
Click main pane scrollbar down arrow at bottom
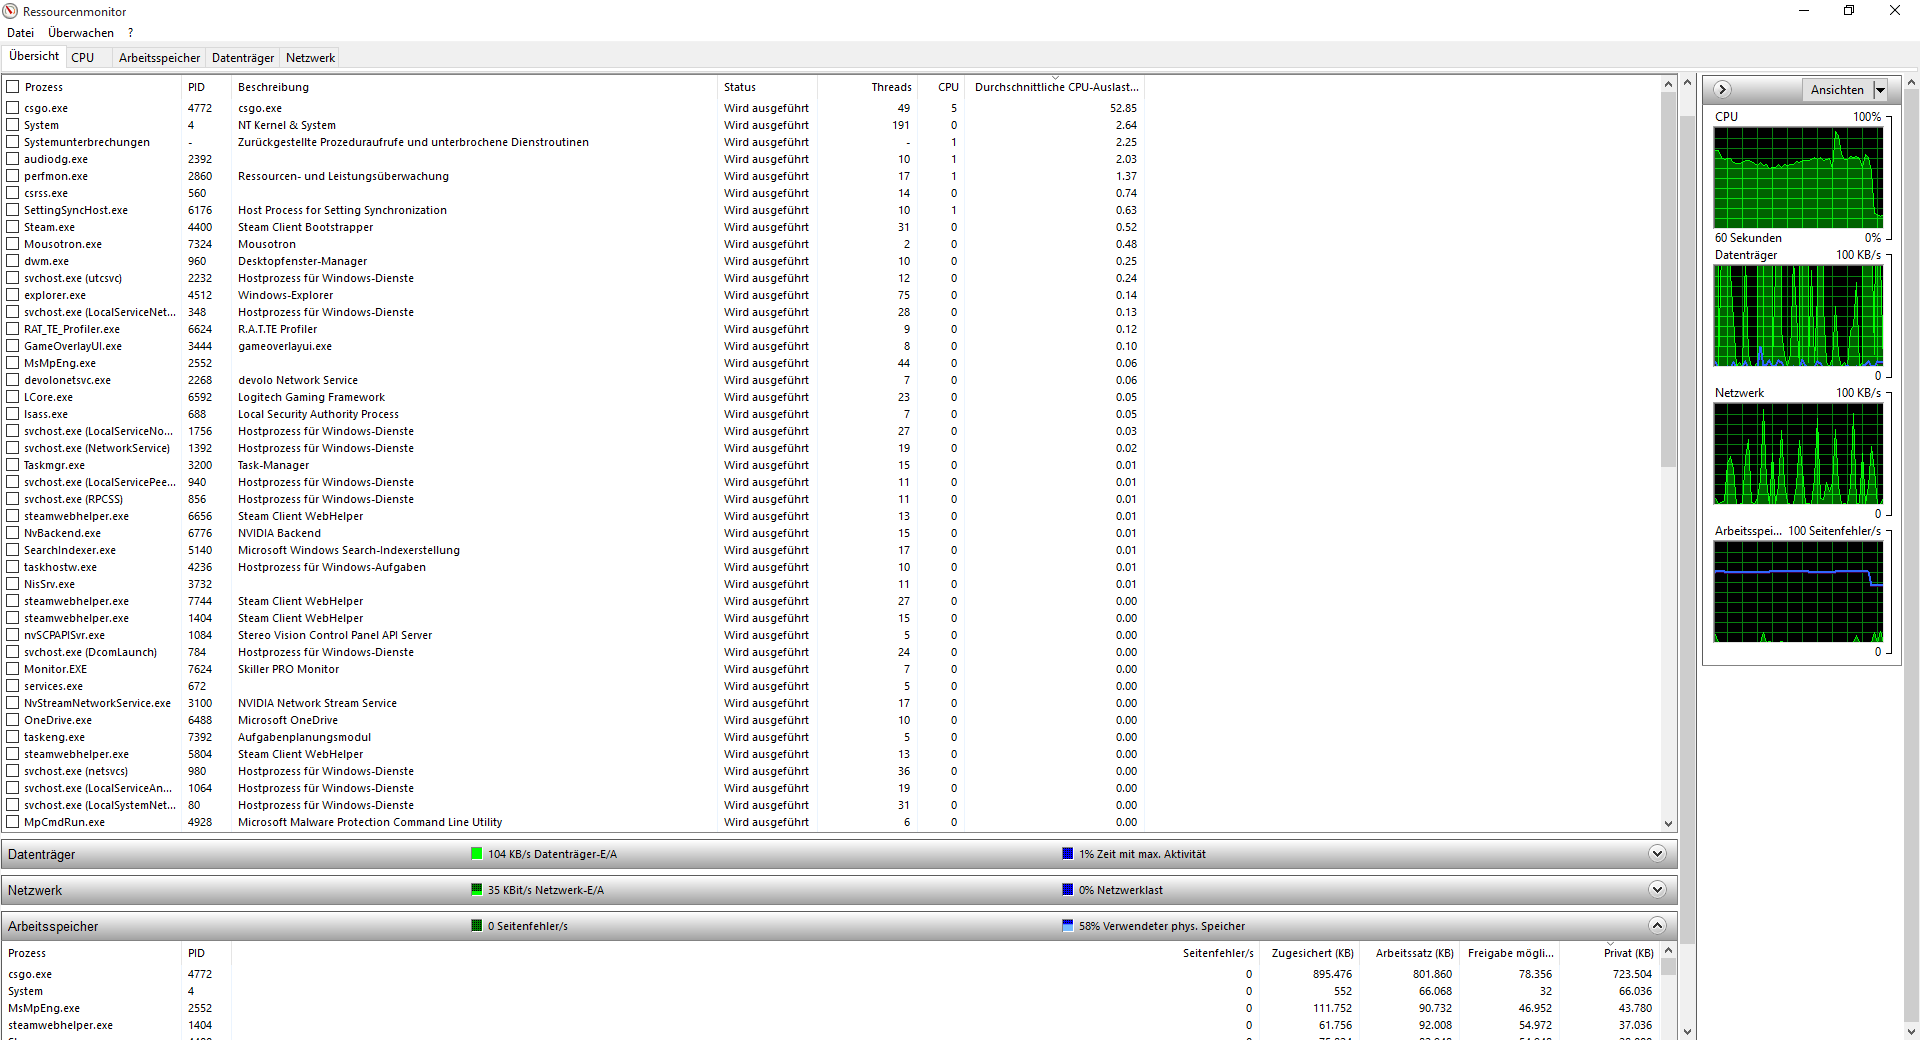click(x=1687, y=1031)
